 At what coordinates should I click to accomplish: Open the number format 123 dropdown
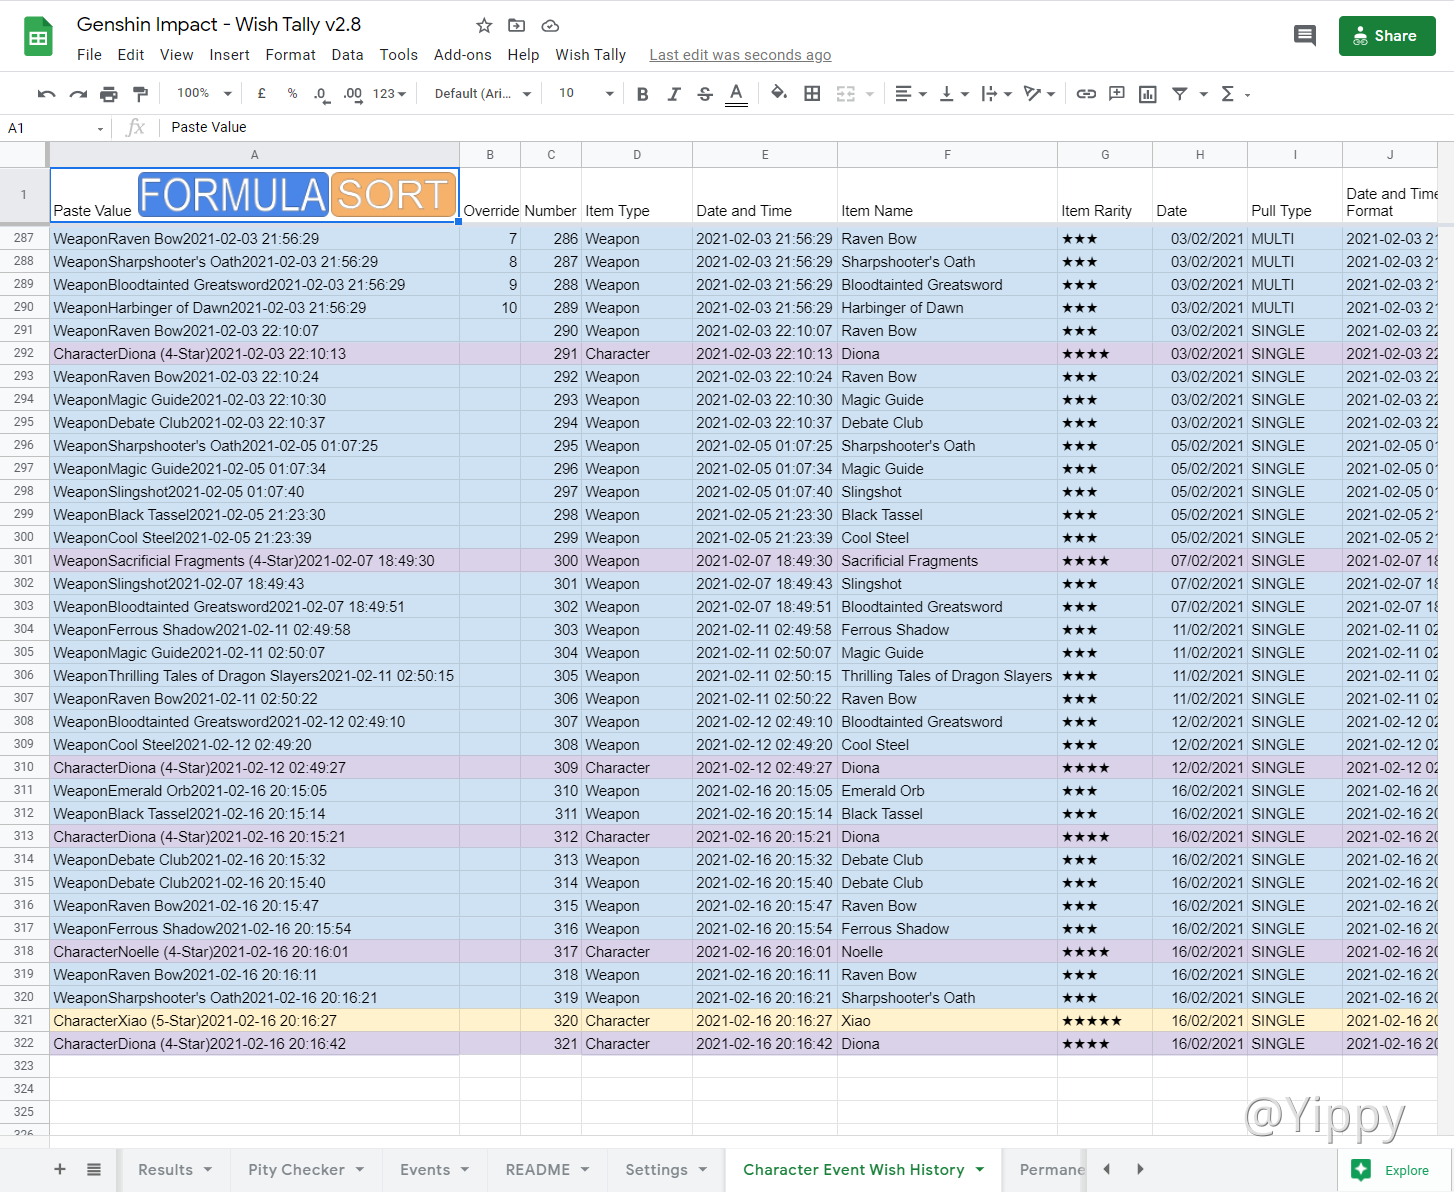point(389,94)
